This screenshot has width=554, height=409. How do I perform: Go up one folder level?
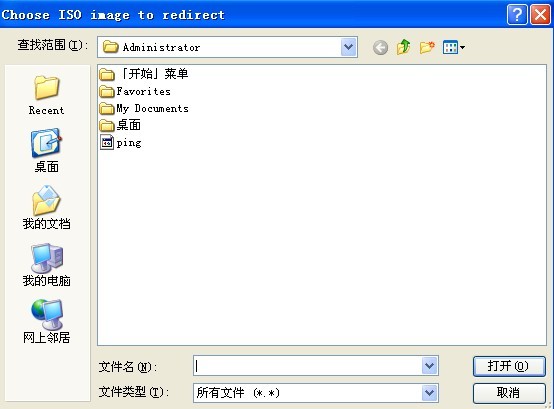403,47
